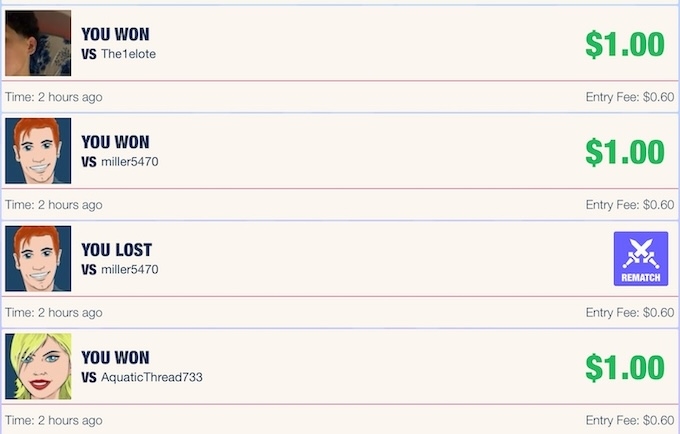
Task: Open AquaticThread733's blonde avatar
Action: pyautogui.click(x=38, y=366)
